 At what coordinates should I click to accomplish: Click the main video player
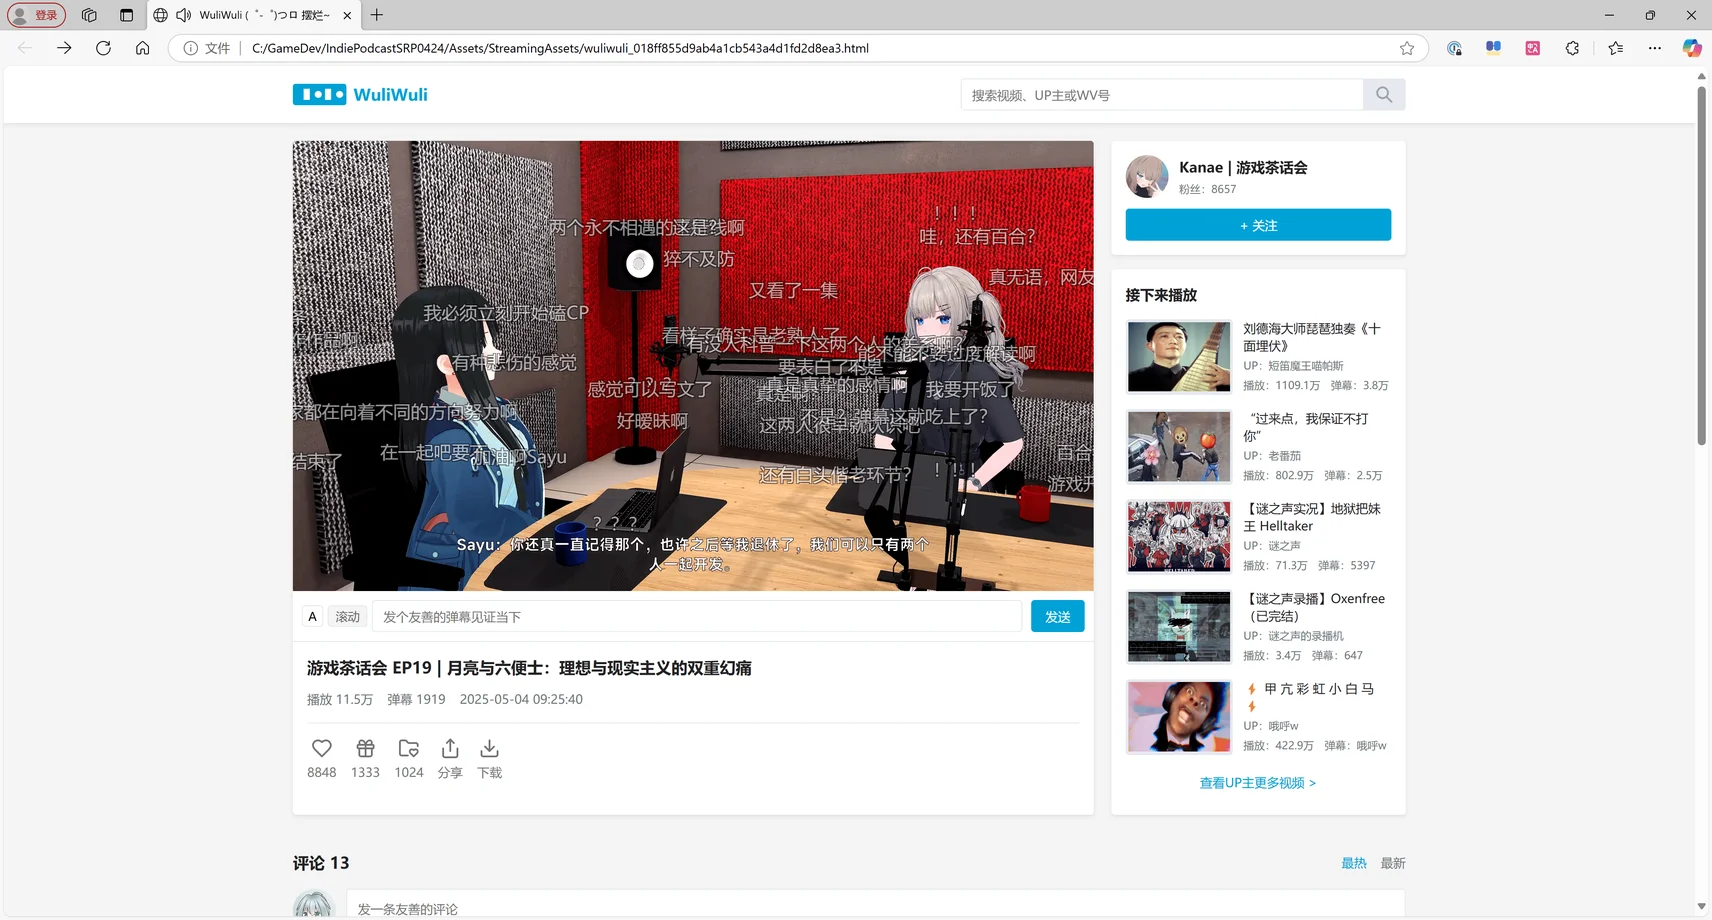tap(693, 366)
